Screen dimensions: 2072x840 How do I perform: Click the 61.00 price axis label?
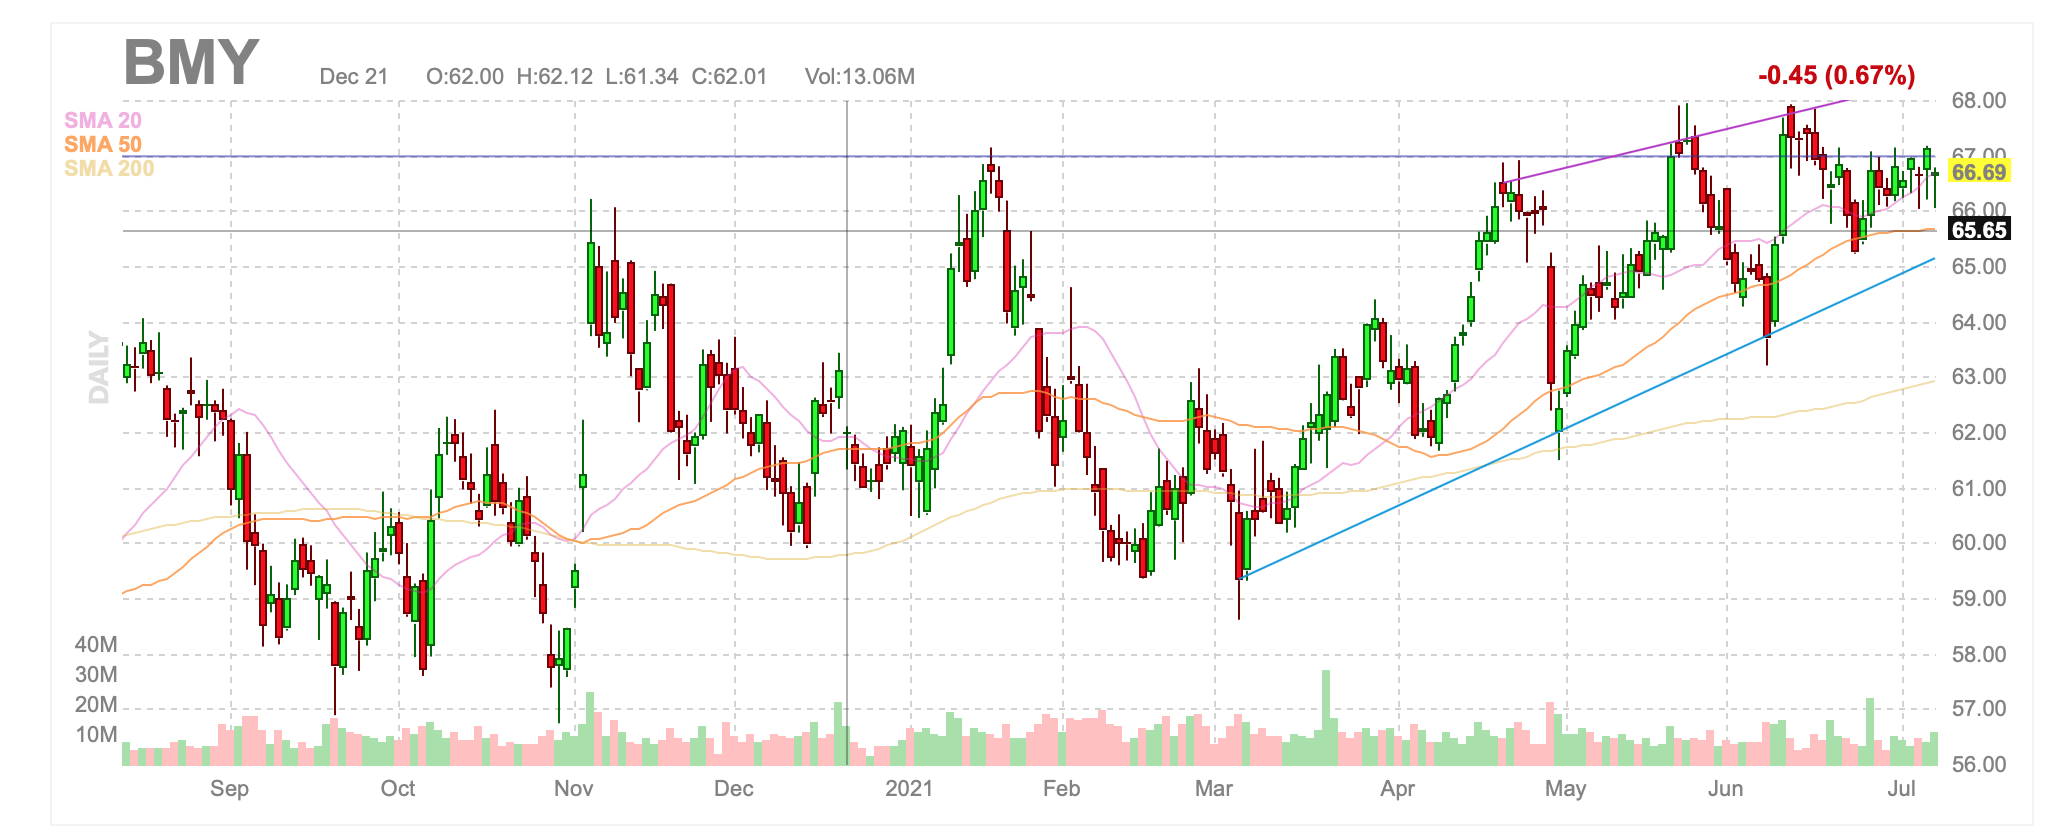tap(1979, 488)
